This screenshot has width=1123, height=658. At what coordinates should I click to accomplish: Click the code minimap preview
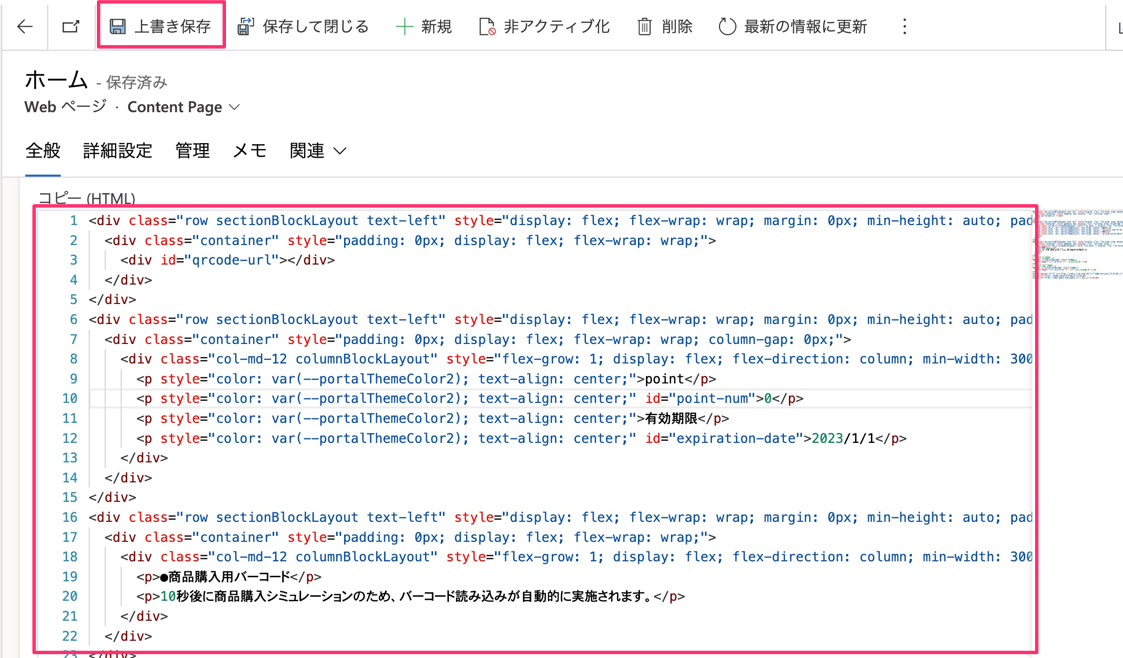click(1080, 245)
